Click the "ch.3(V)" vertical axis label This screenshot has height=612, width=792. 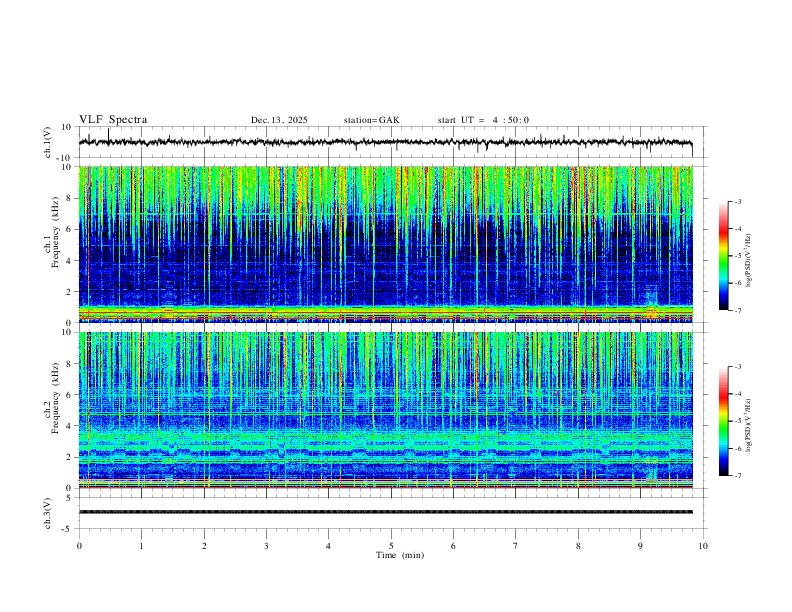coord(48,513)
